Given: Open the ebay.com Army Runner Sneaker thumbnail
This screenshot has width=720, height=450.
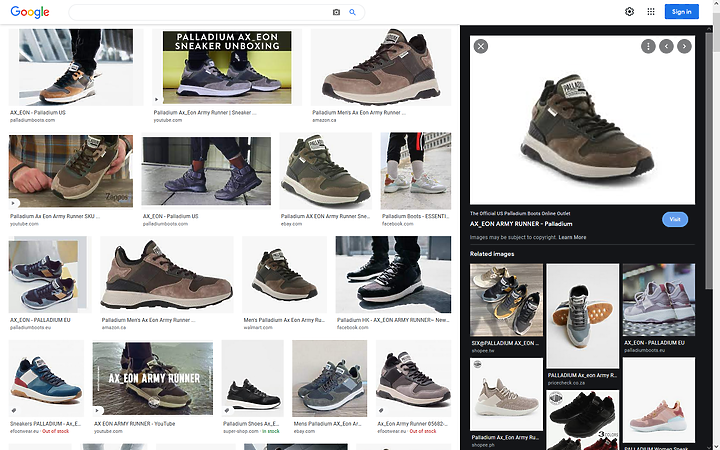Looking at the screenshot, I should [326, 171].
